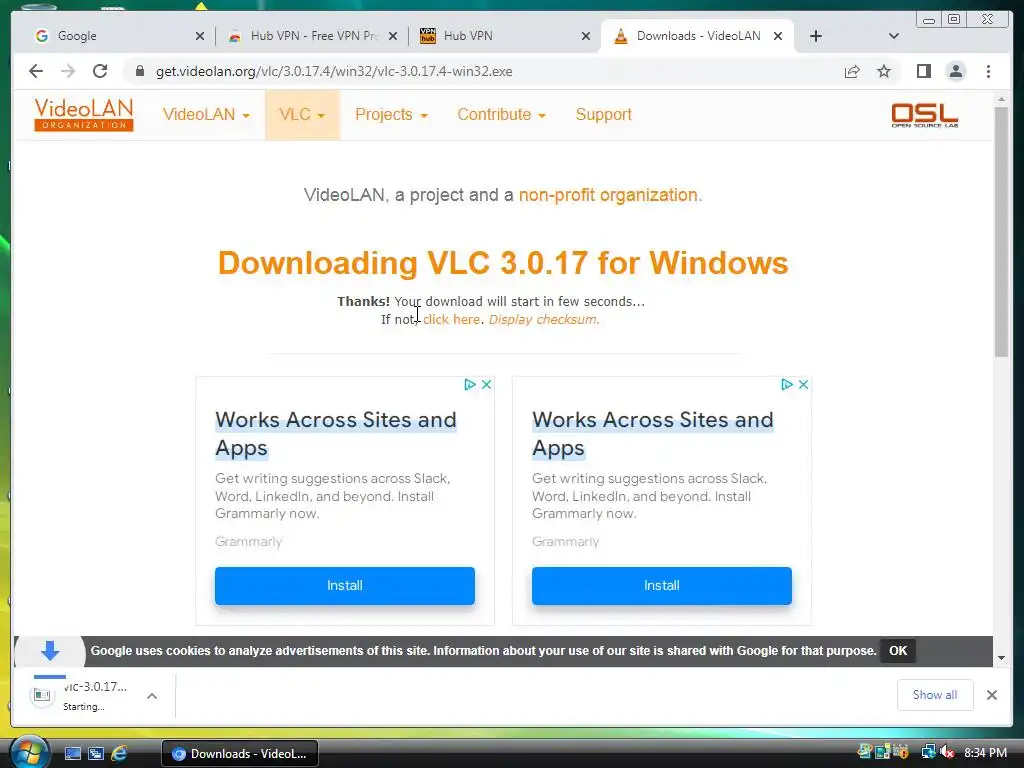The image size is (1024, 768).
Task: Click the network tray icon
Action: 928,752
